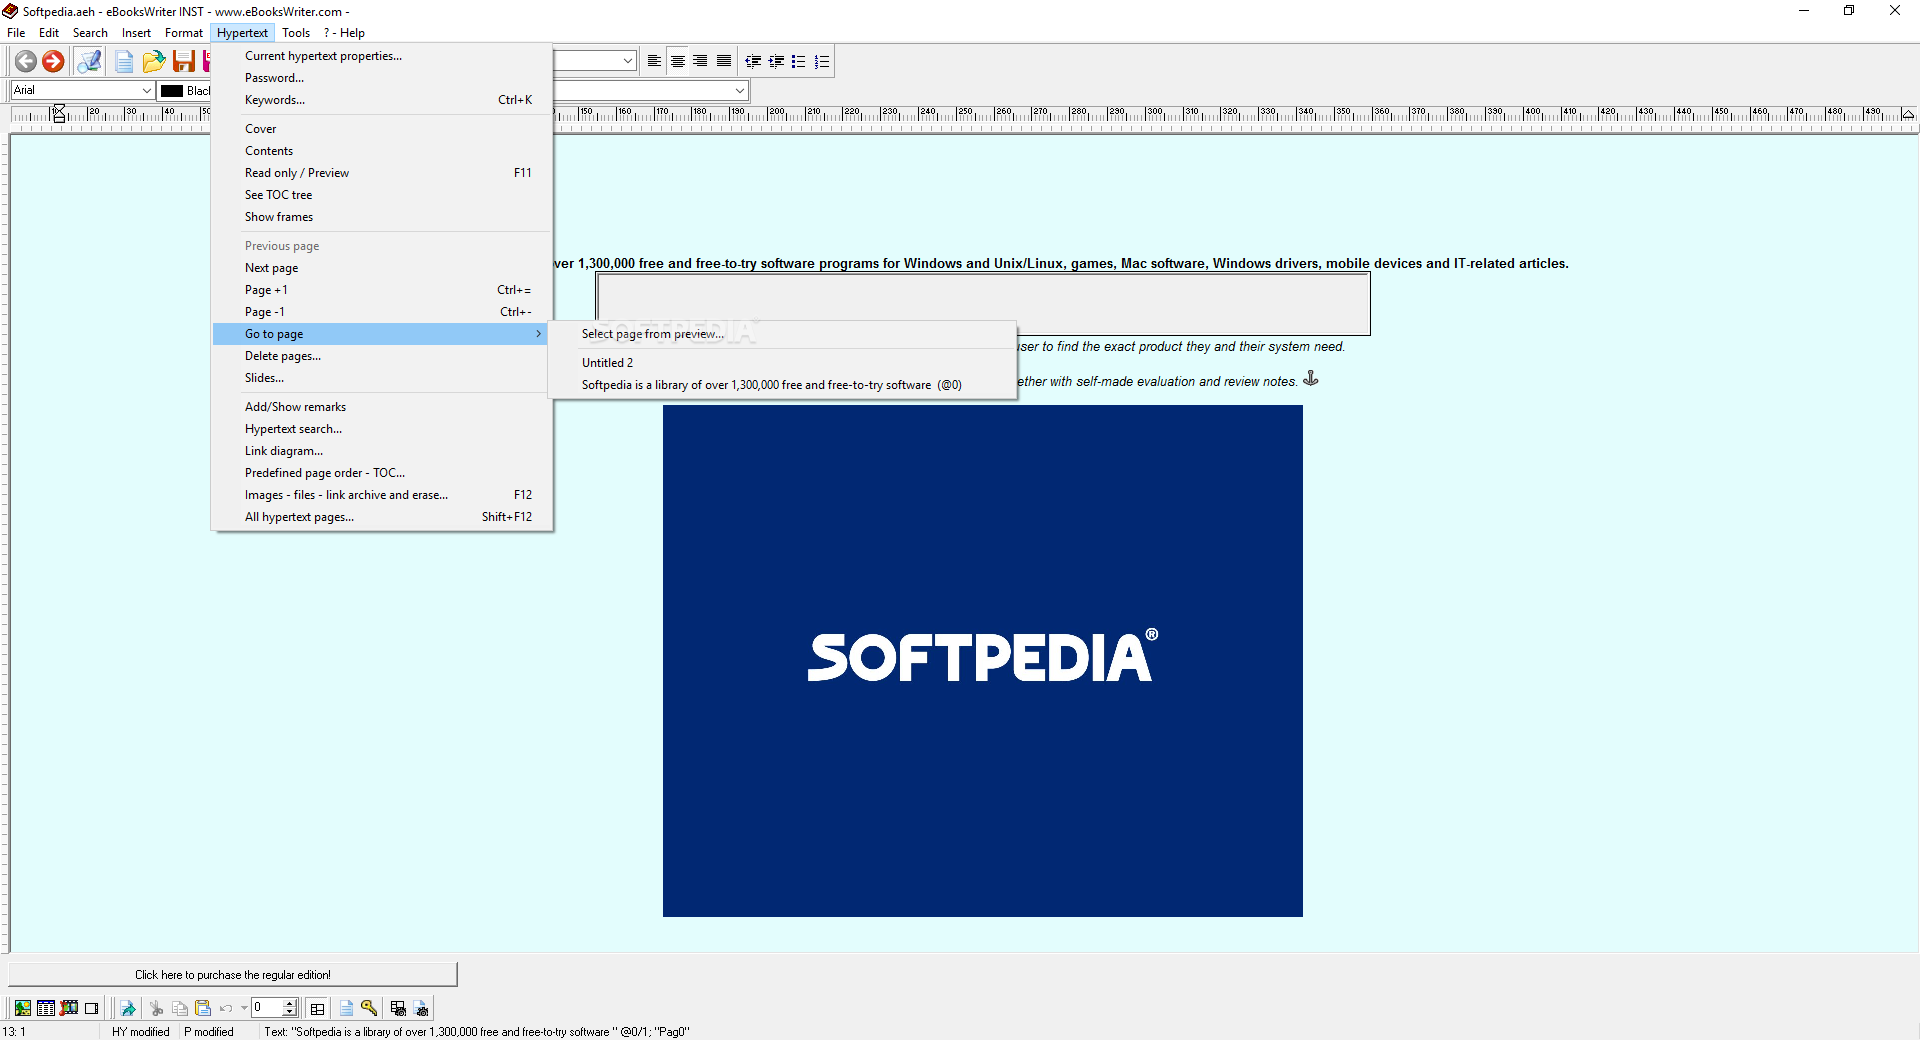This screenshot has height=1040, width=1920.
Task: Click the Softpedia logo image in the page
Action: tap(982, 661)
